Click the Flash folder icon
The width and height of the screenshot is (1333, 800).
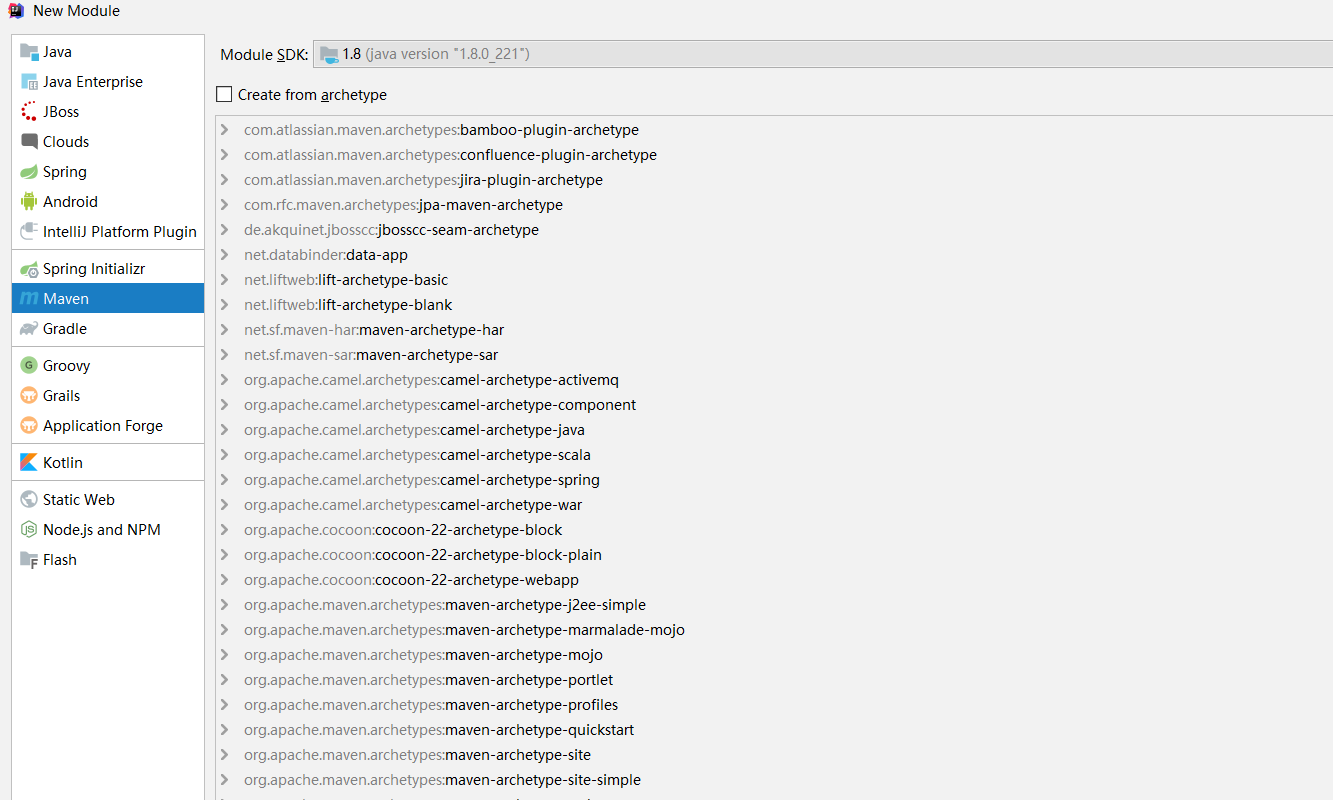[x=29, y=560]
